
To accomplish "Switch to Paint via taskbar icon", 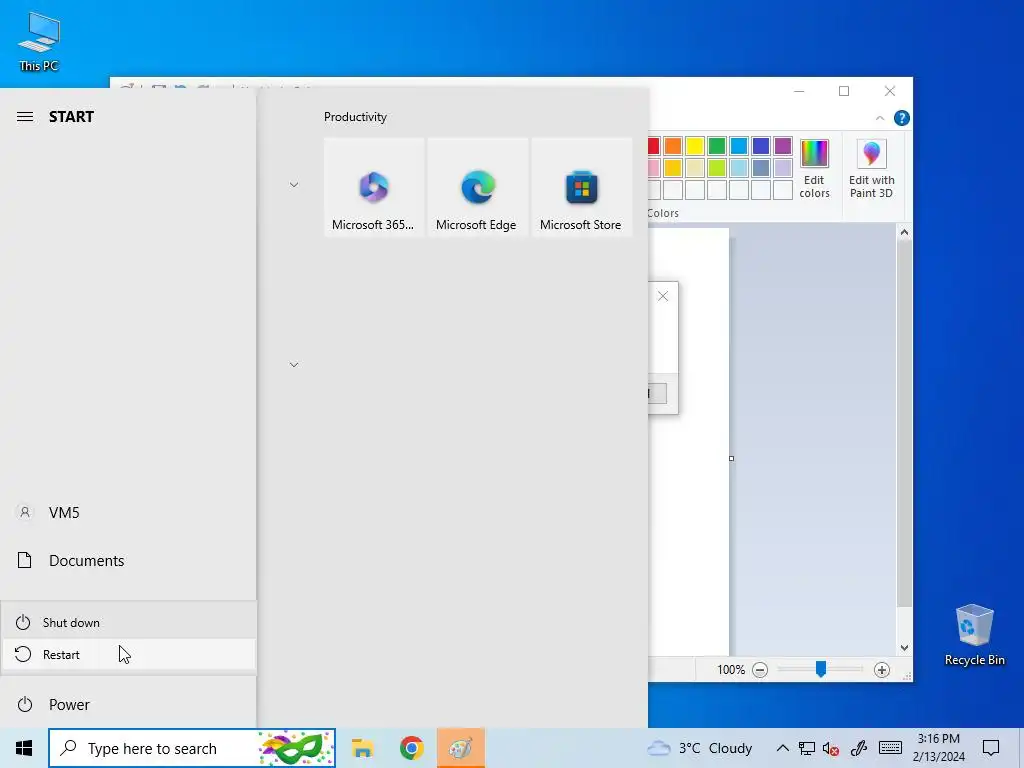I will (x=461, y=748).
